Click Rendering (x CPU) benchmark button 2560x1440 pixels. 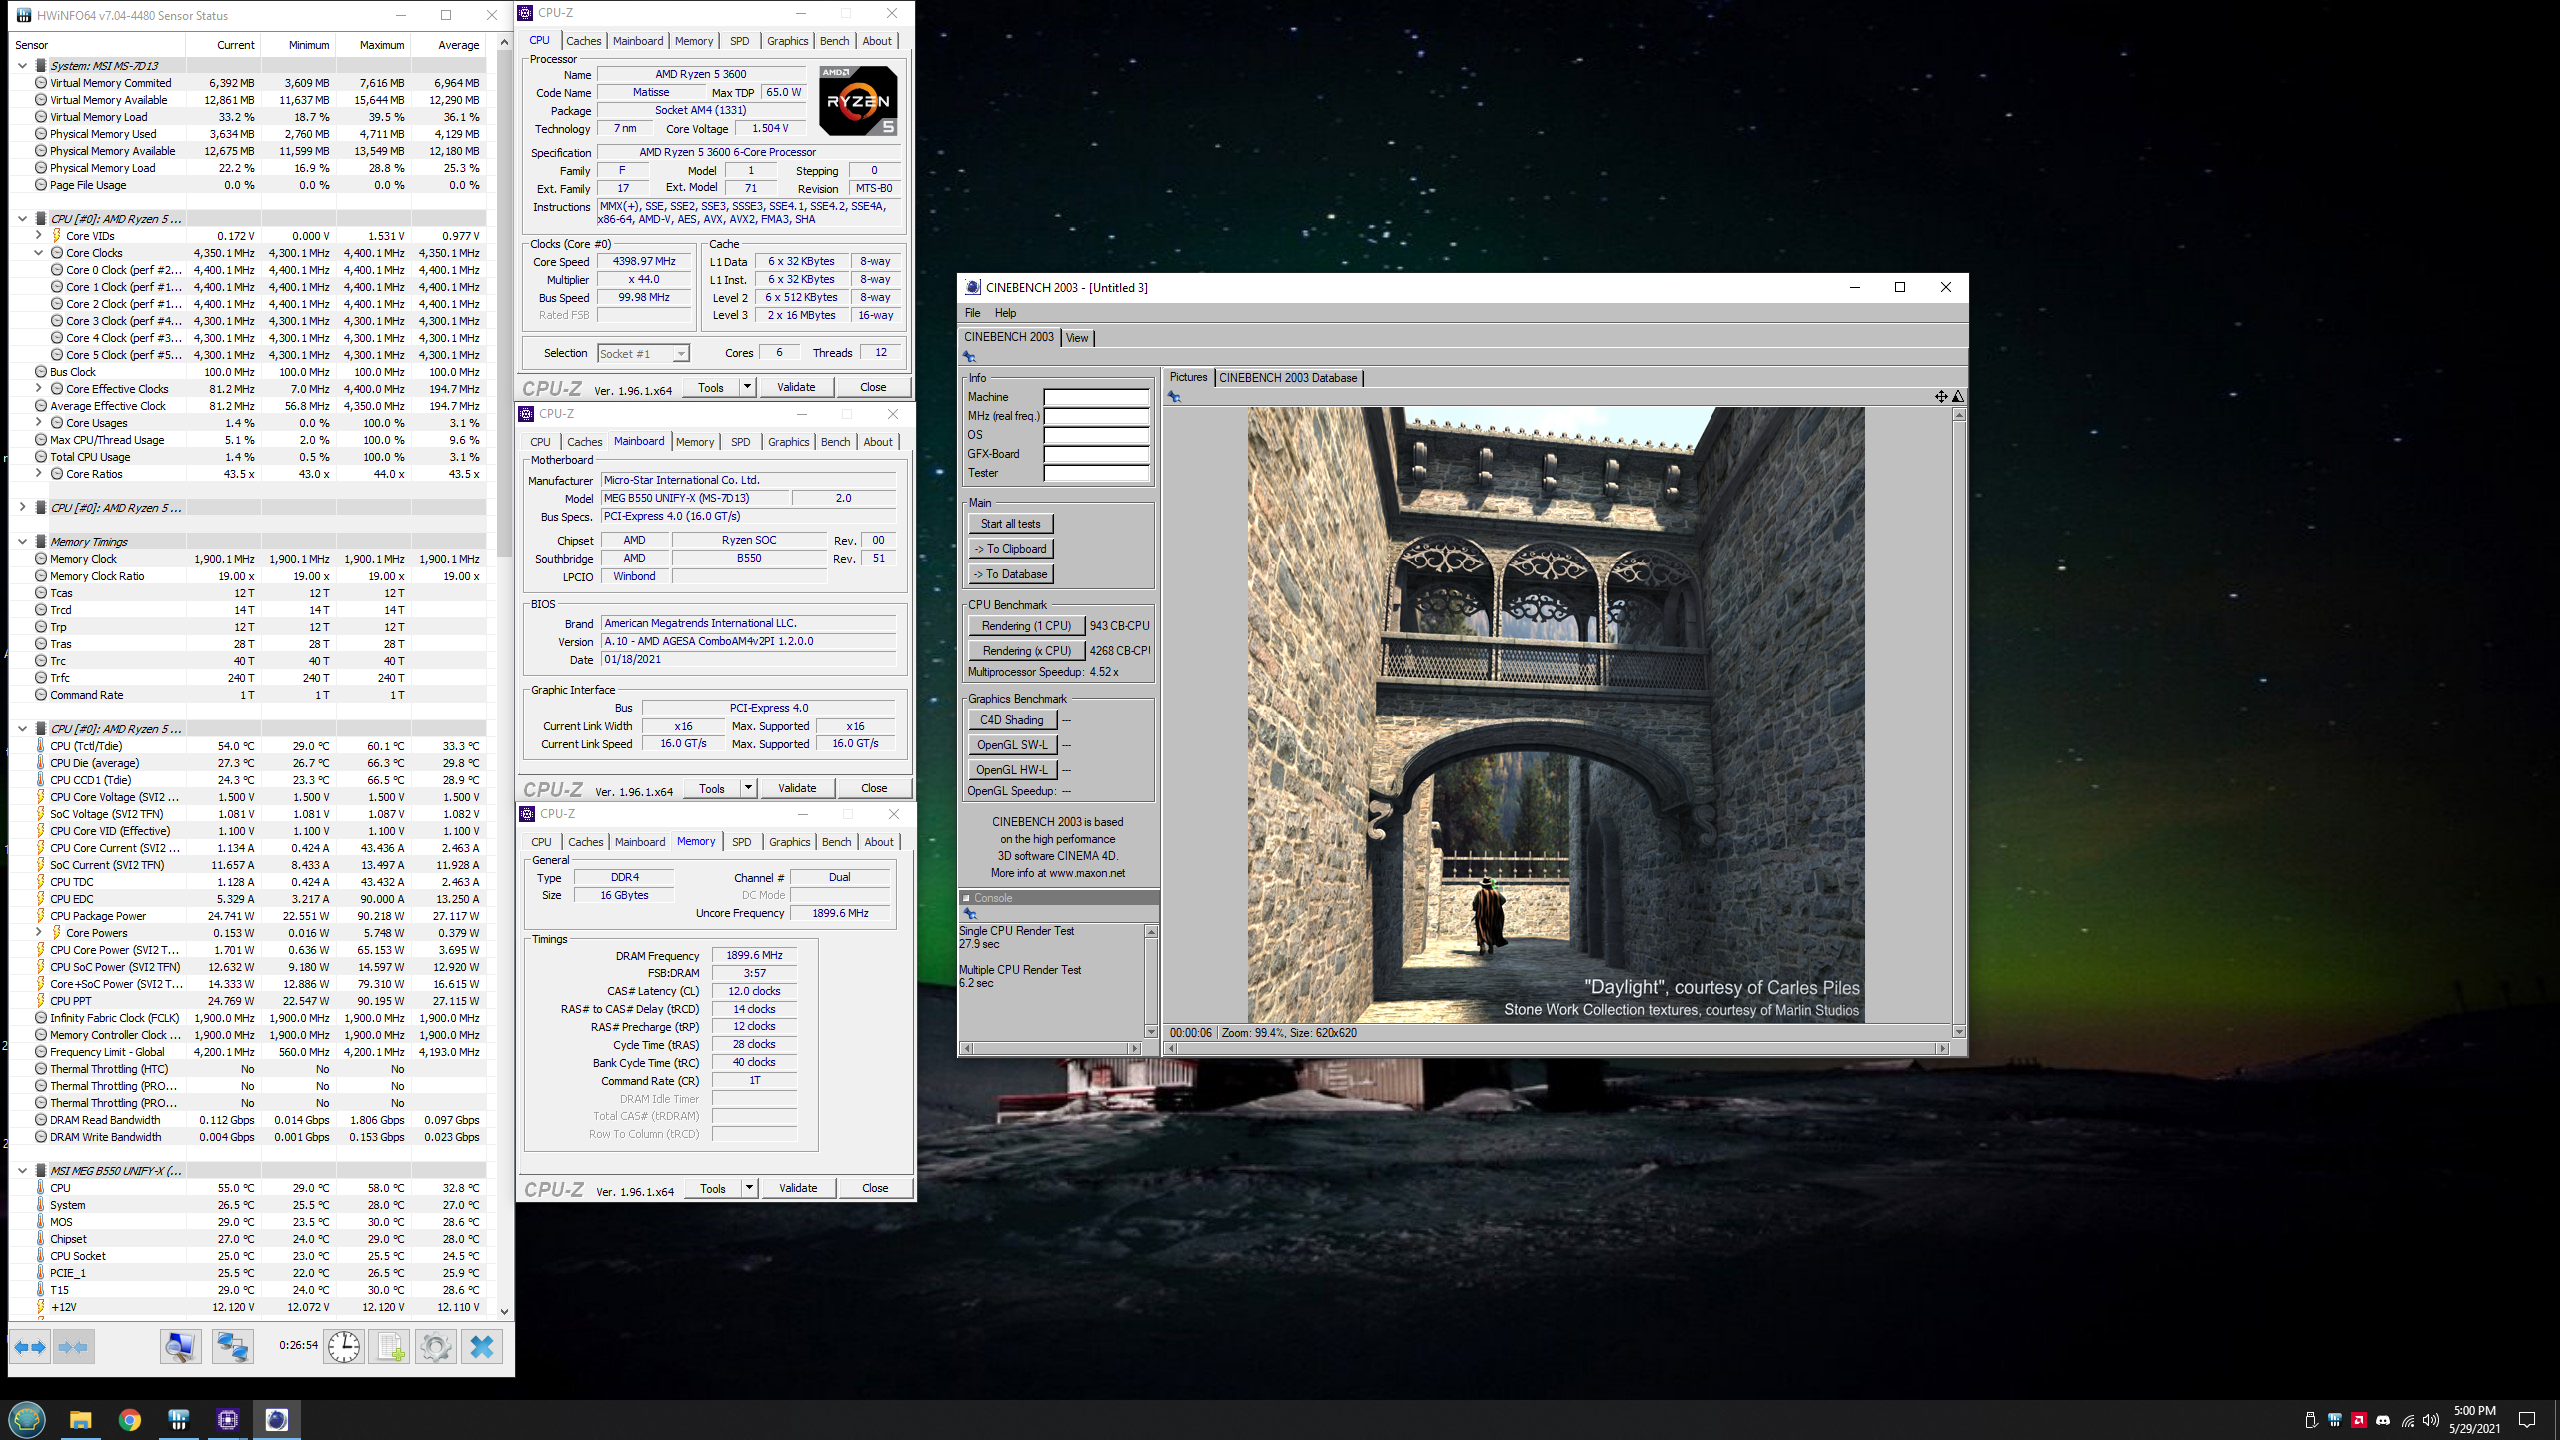click(1026, 651)
